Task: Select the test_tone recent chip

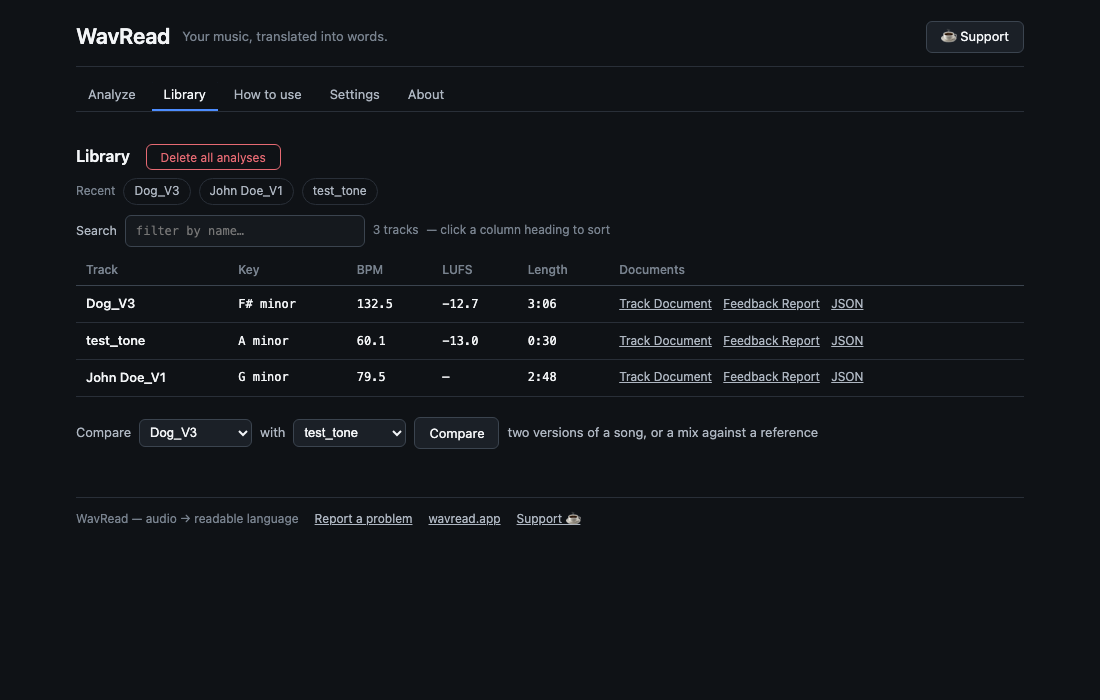Action: point(340,191)
